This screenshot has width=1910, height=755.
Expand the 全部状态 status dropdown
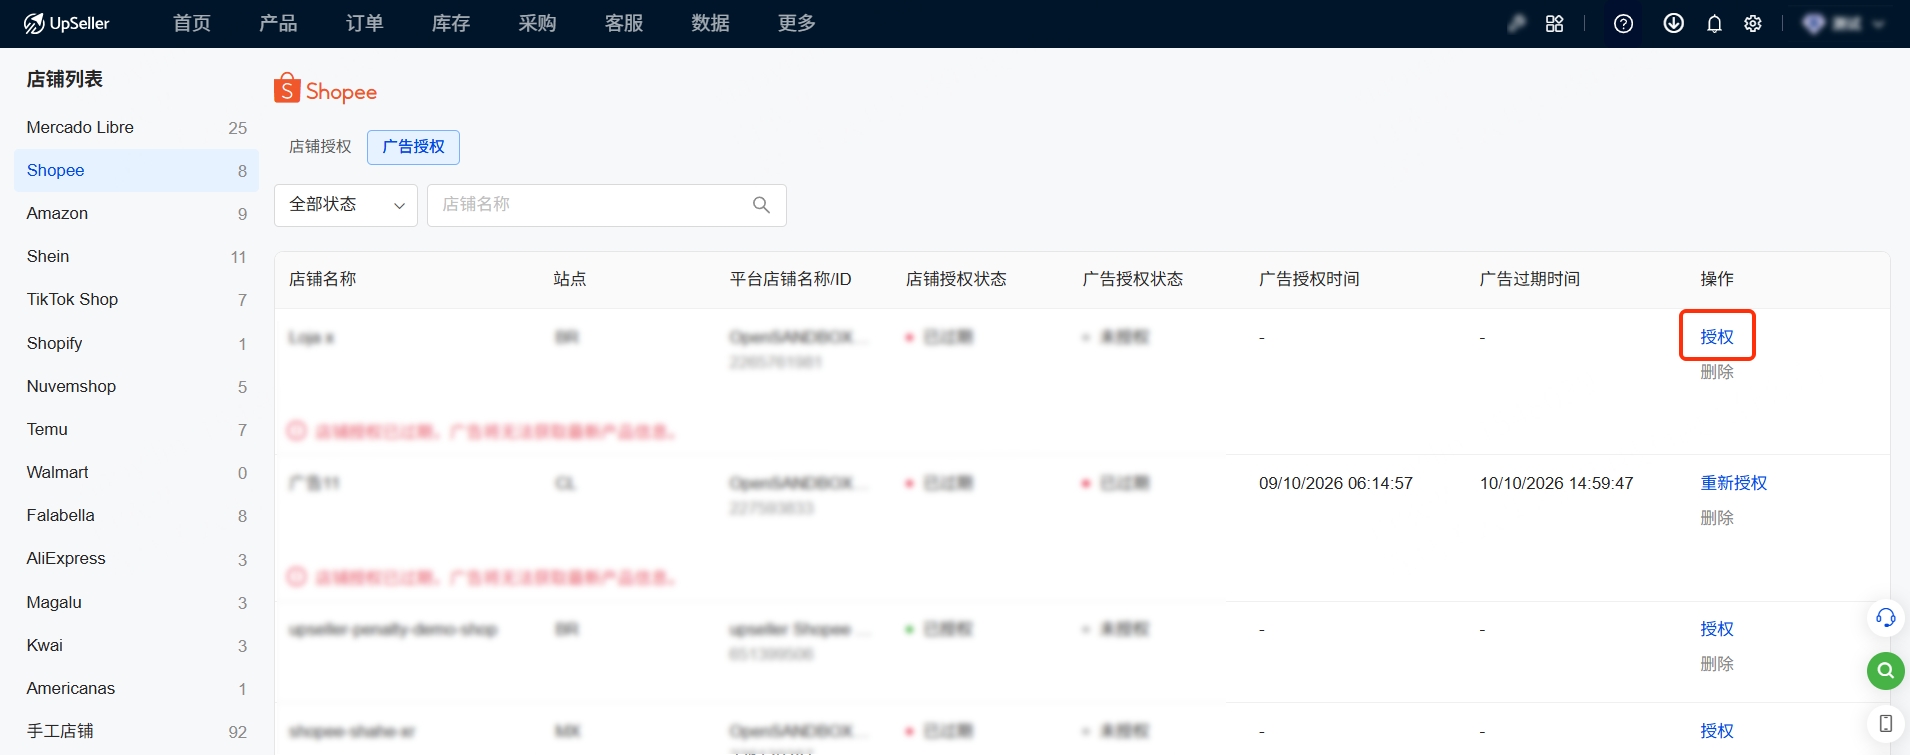click(346, 205)
